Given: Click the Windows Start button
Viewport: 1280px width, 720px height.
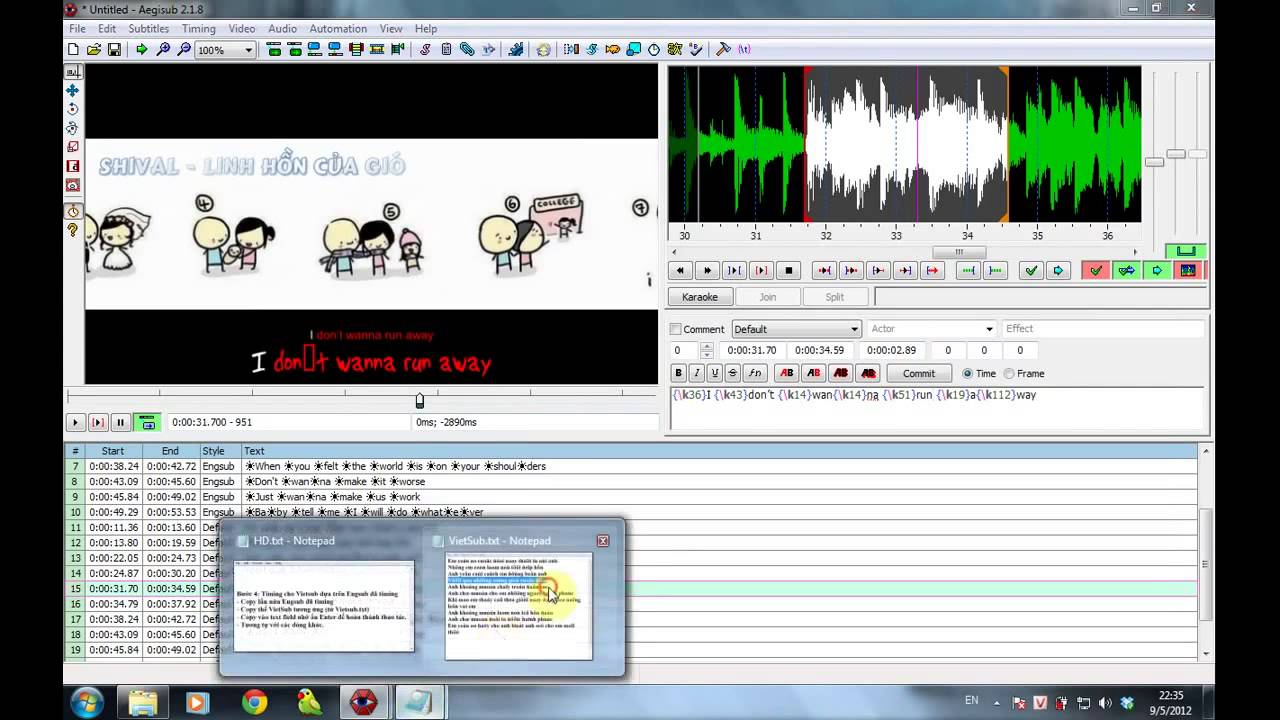Looking at the screenshot, I should pos(87,703).
